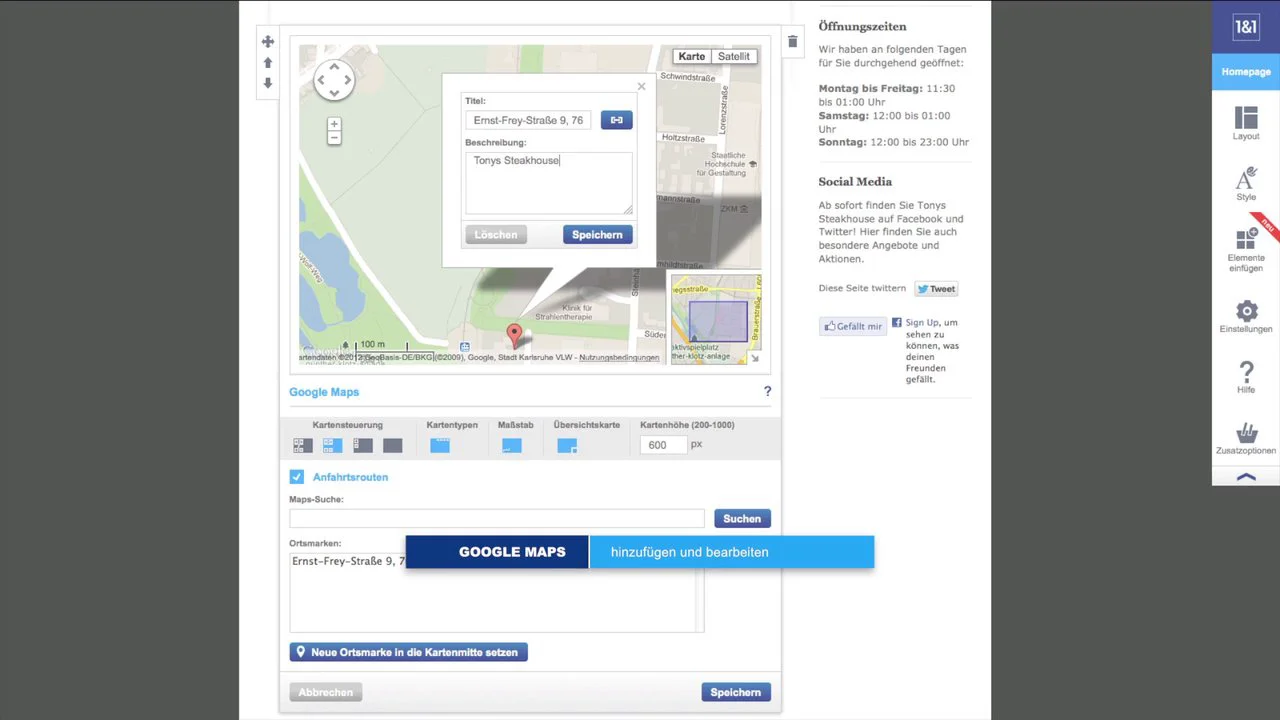Click the Titel input in the popup

[x=528, y=120]
